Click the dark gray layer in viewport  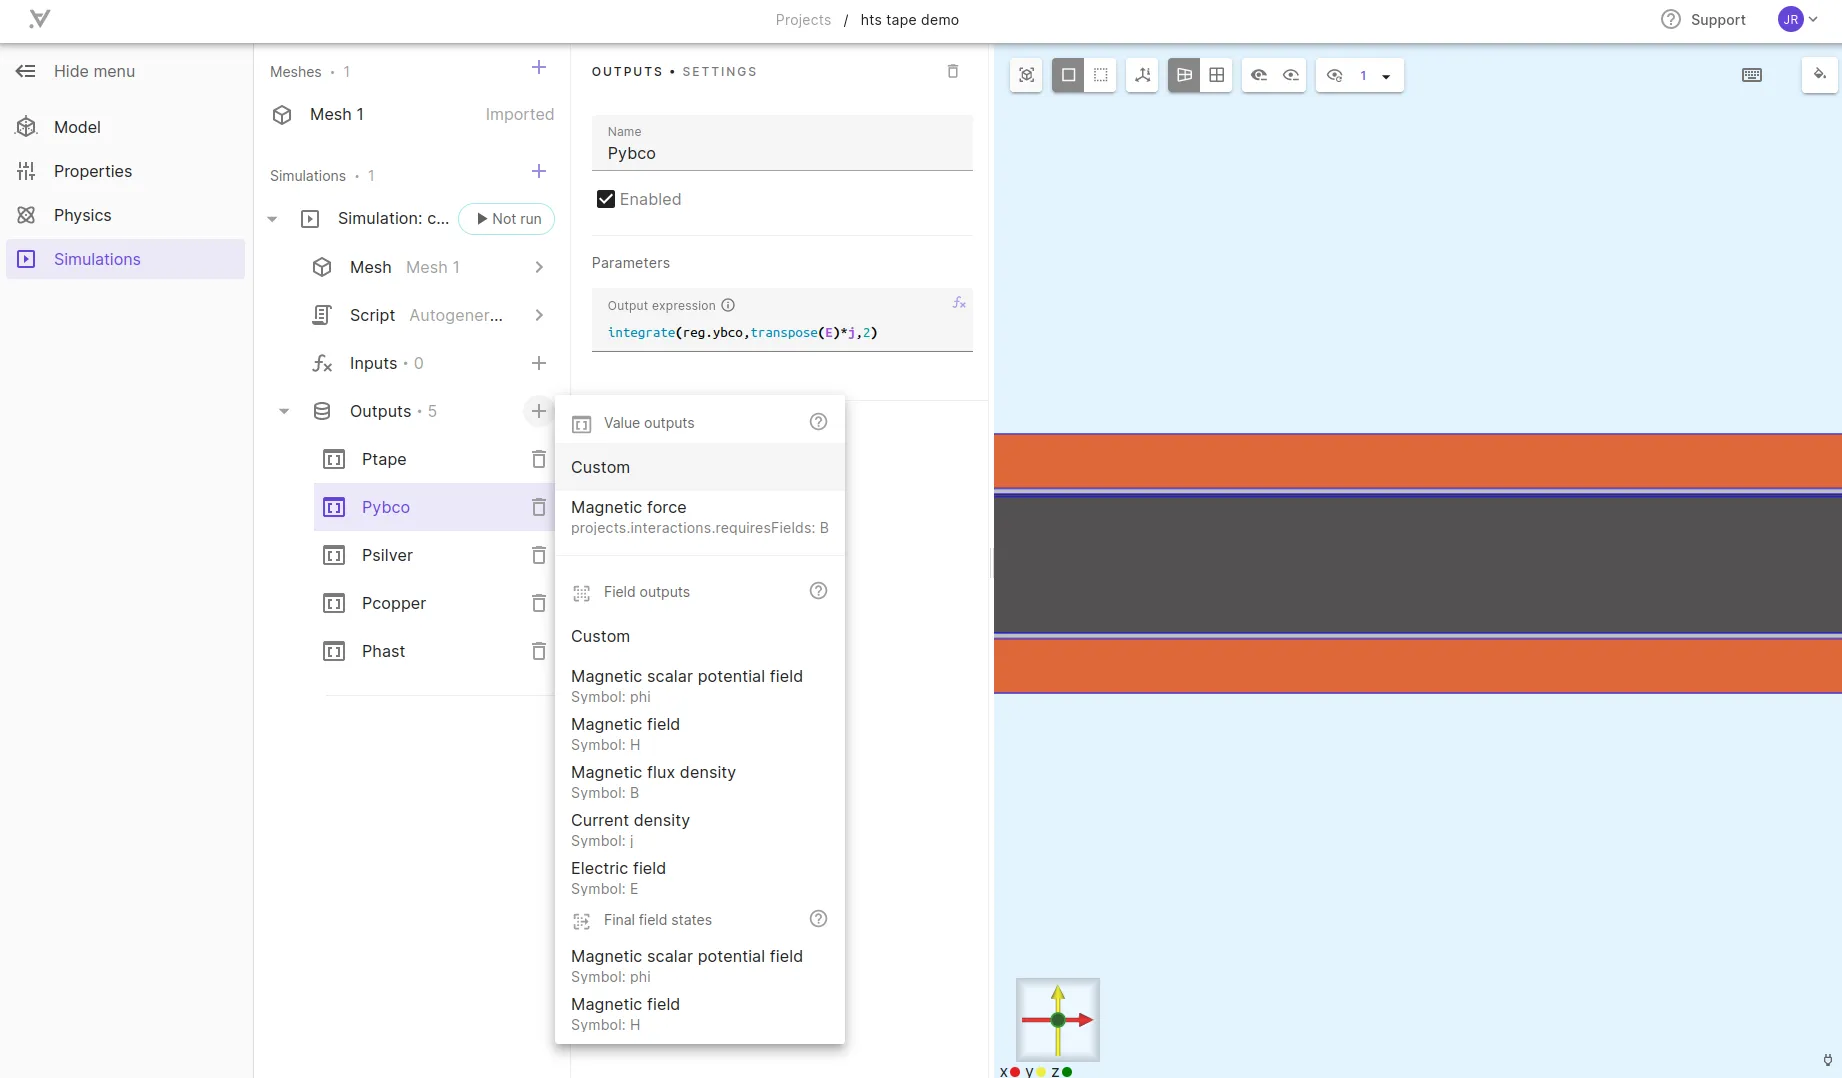click(x=1418, y=565)
